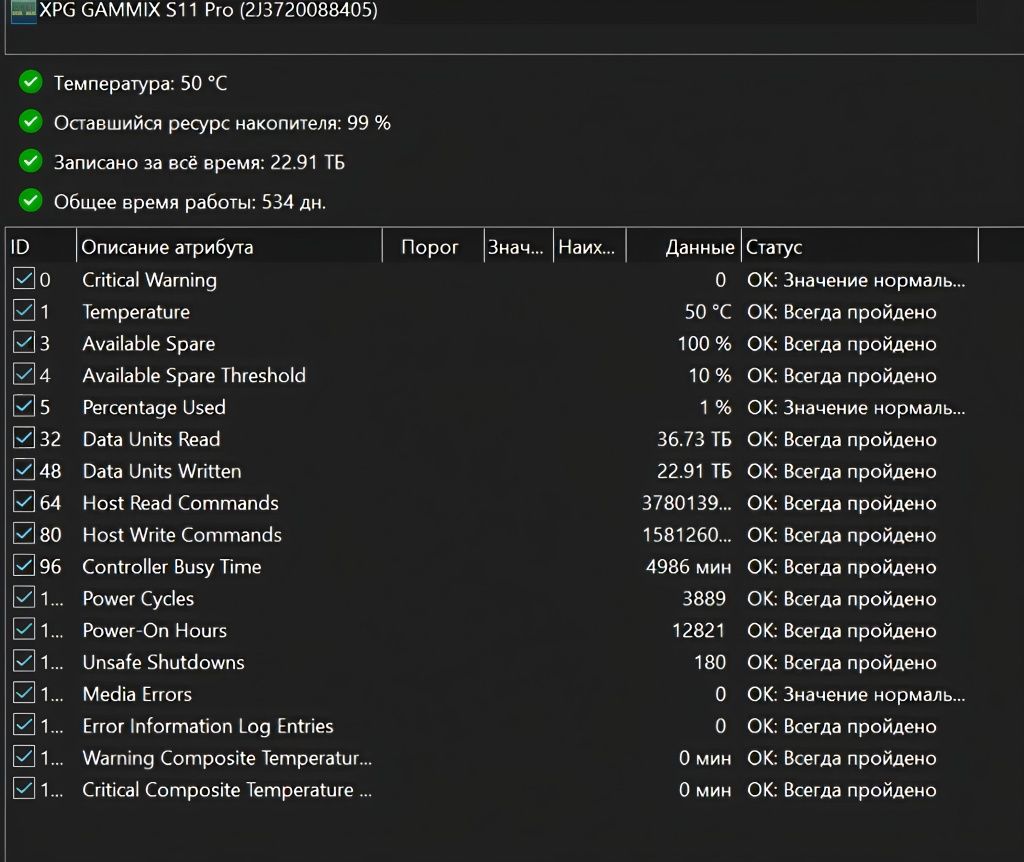The image size is (1024, 862).
Task: Click the green check beside Оставшийся ресурс накопителя
Action: (31, 122)
